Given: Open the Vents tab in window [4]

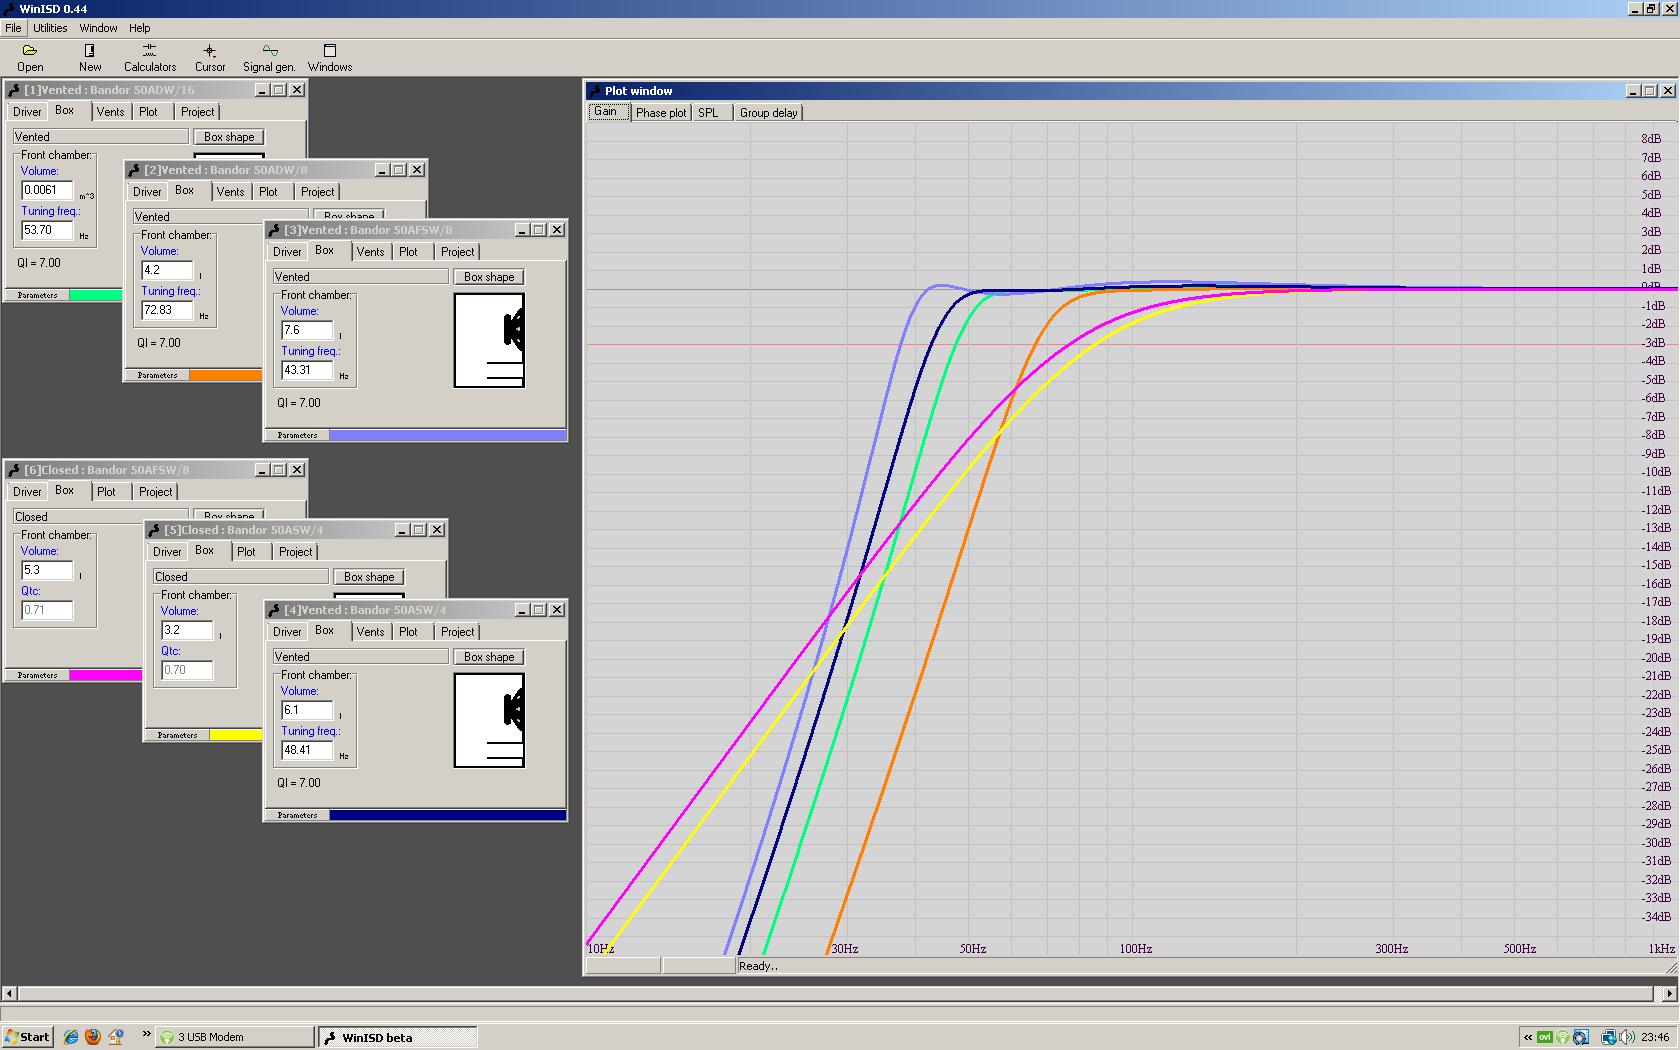Looking at the screenshot, I should coord(370,632).
